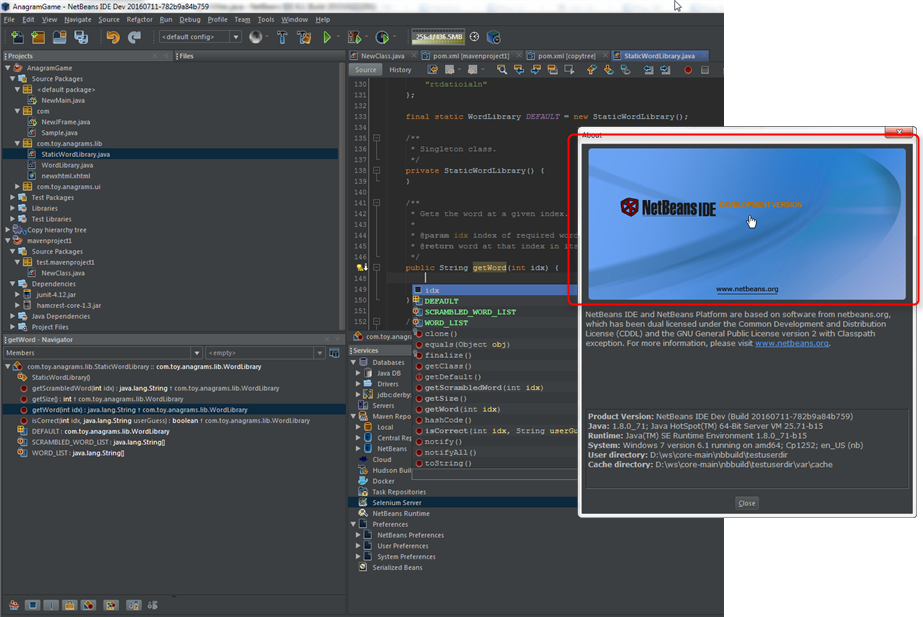The width and height of the screenshot is (923, 617).
Task: Run the project with green play icon
Action: pos(327,37)
